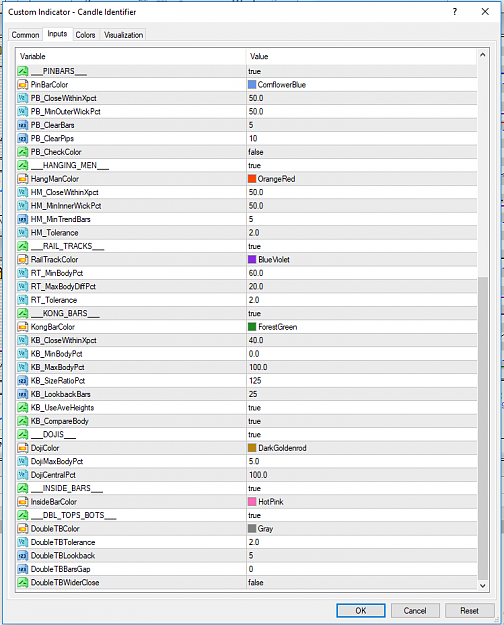504x625 pixels.
Task: Click the OrangeRed color swatch
Action: click(252, 179)
